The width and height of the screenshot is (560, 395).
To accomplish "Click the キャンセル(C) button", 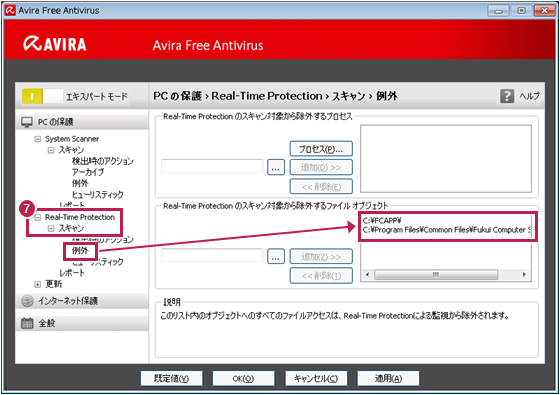I will point(316,378).
